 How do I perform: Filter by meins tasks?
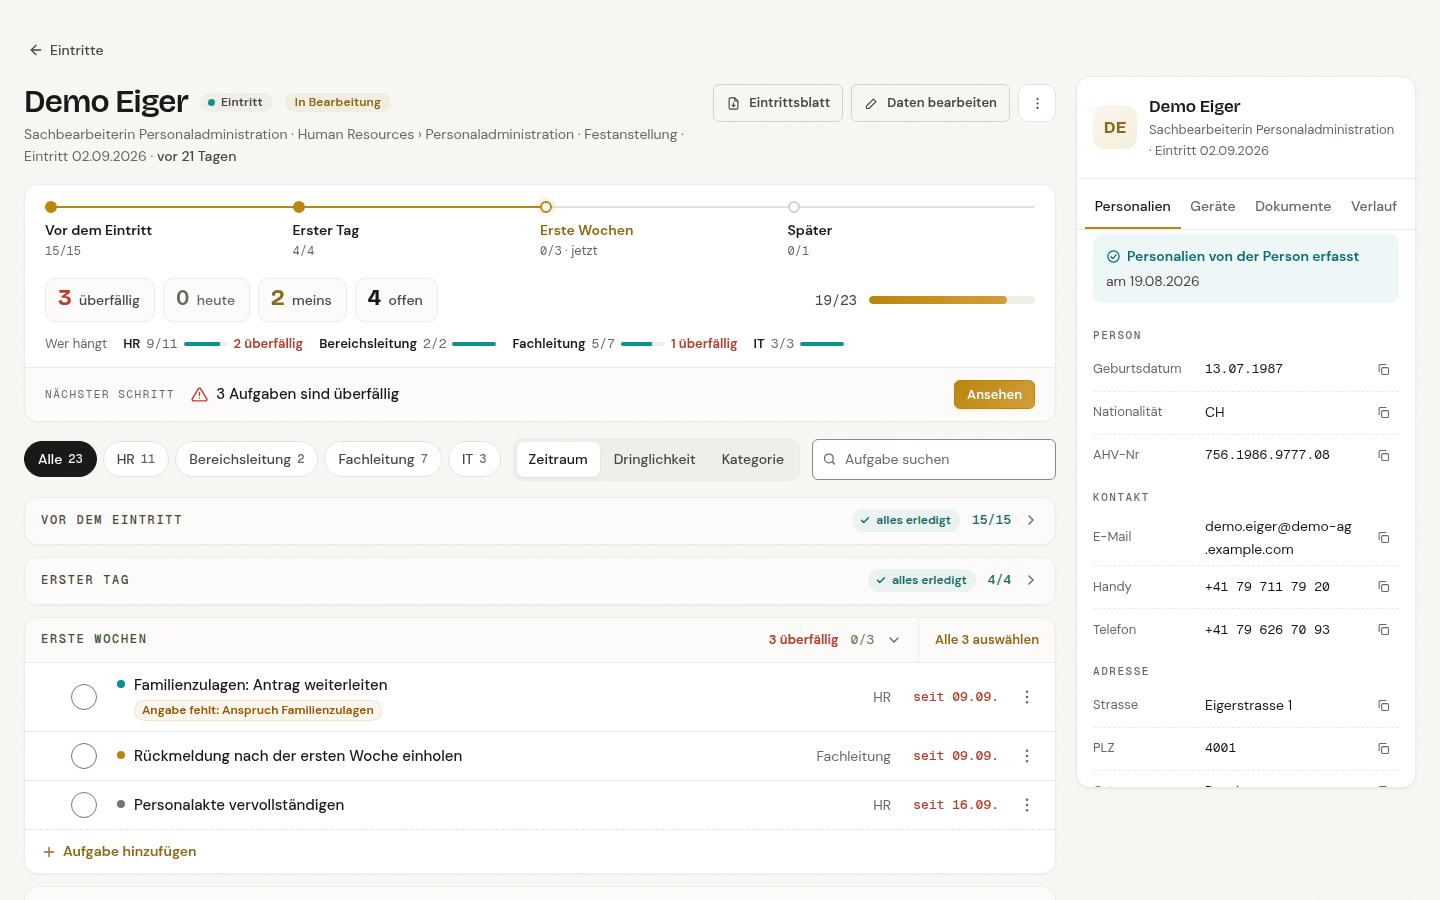tap(302, 299)
